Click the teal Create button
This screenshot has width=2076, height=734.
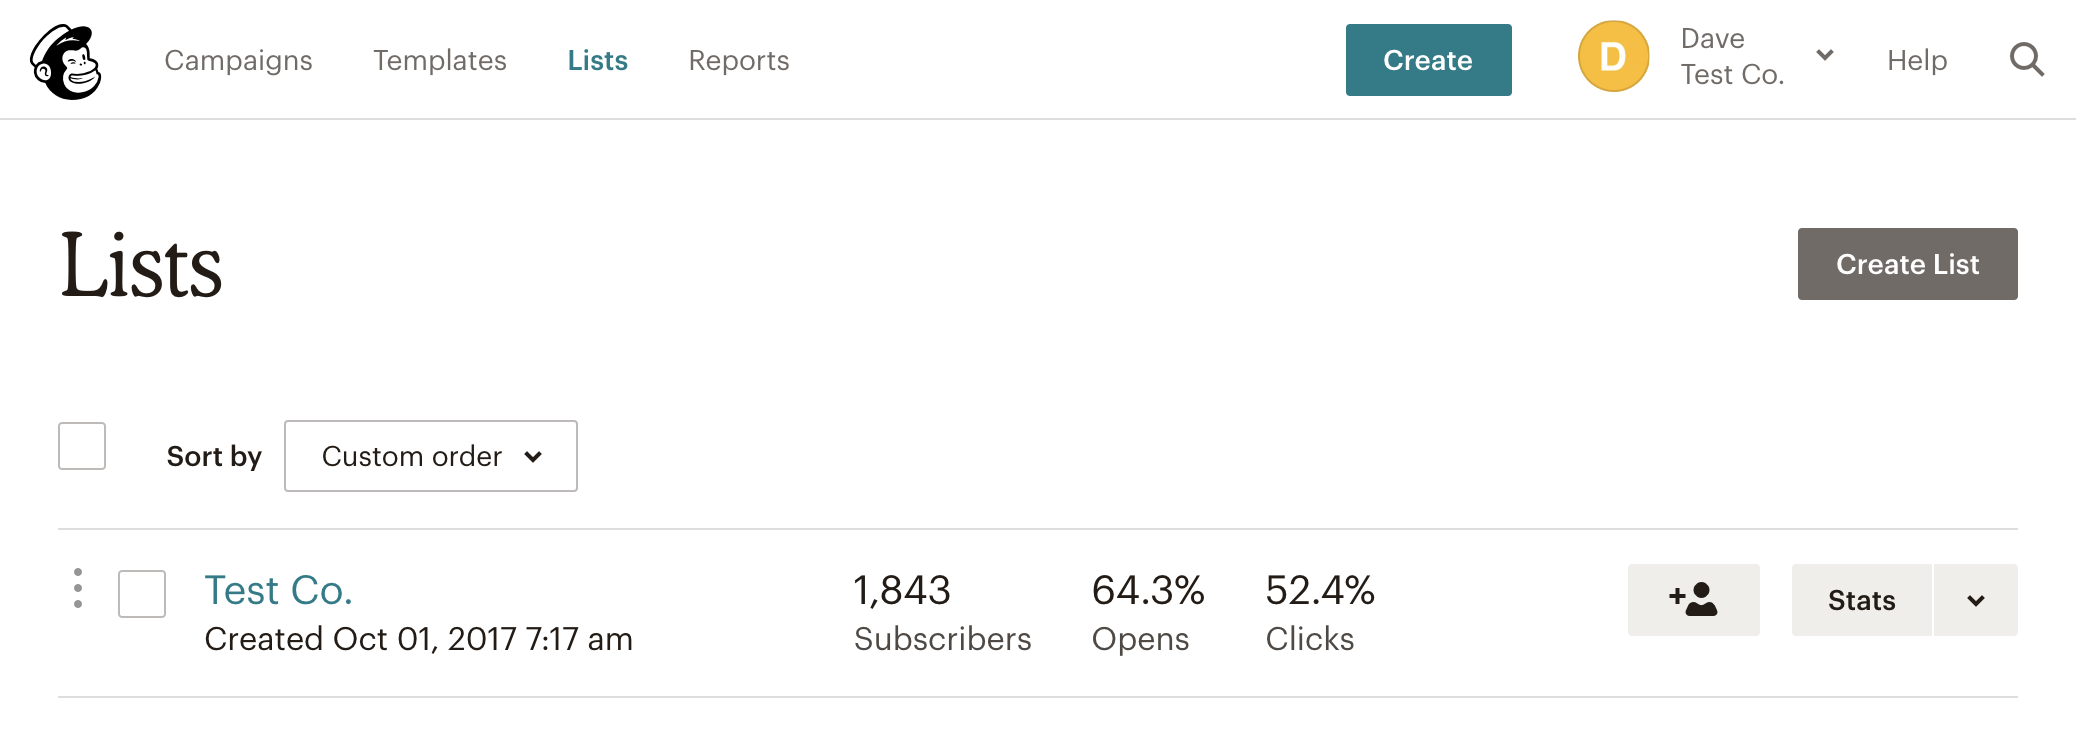coord(1428,60)
